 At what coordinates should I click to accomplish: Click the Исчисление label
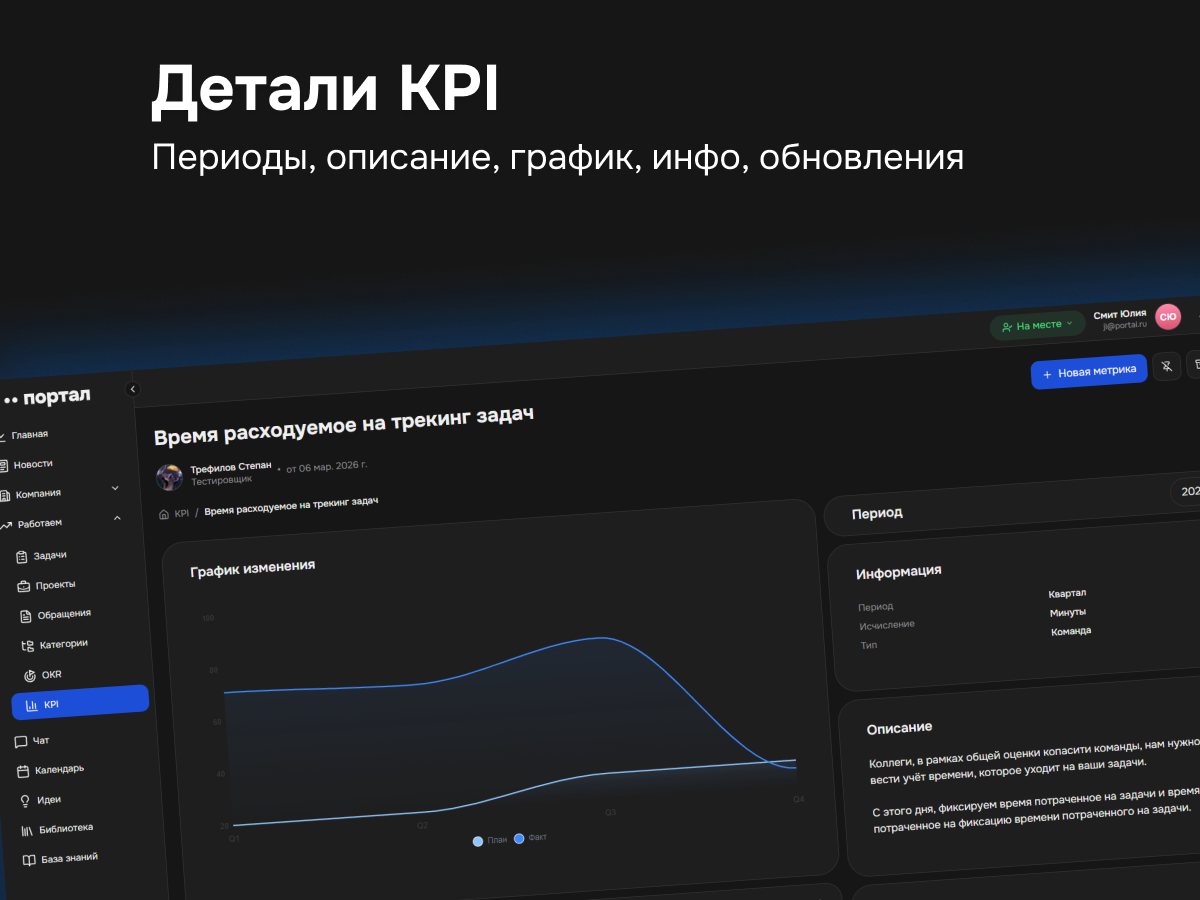[x=887, y=625]
